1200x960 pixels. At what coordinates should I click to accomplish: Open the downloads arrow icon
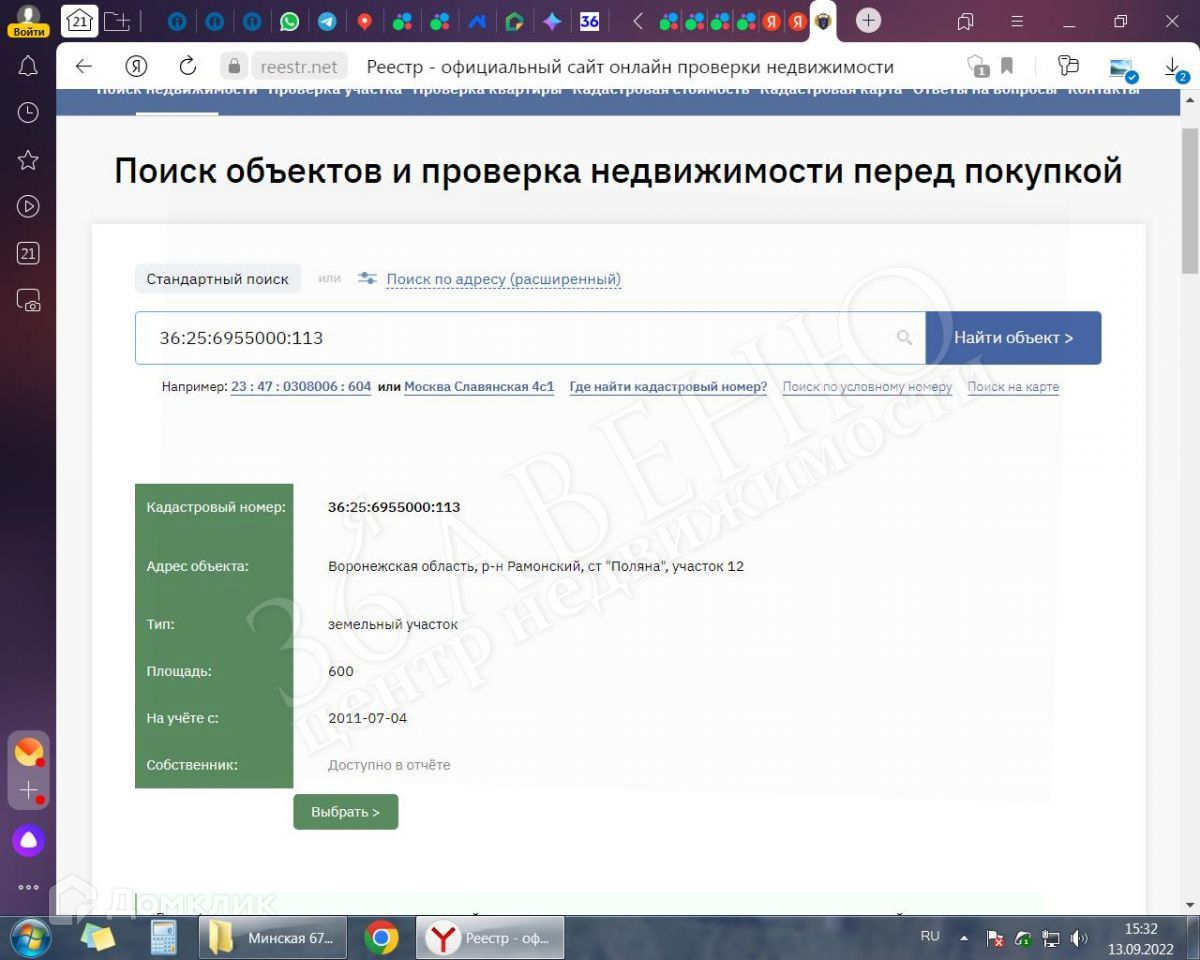1173,67
